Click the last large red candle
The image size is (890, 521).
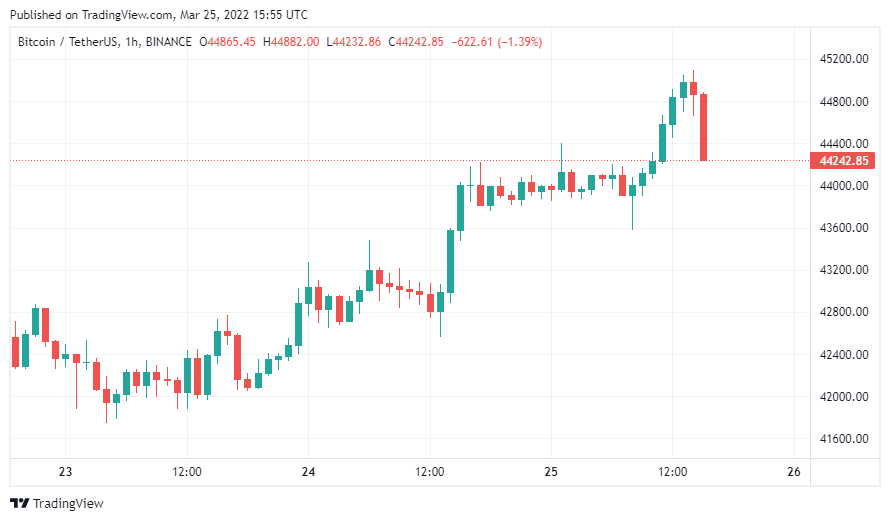point(703,127)
